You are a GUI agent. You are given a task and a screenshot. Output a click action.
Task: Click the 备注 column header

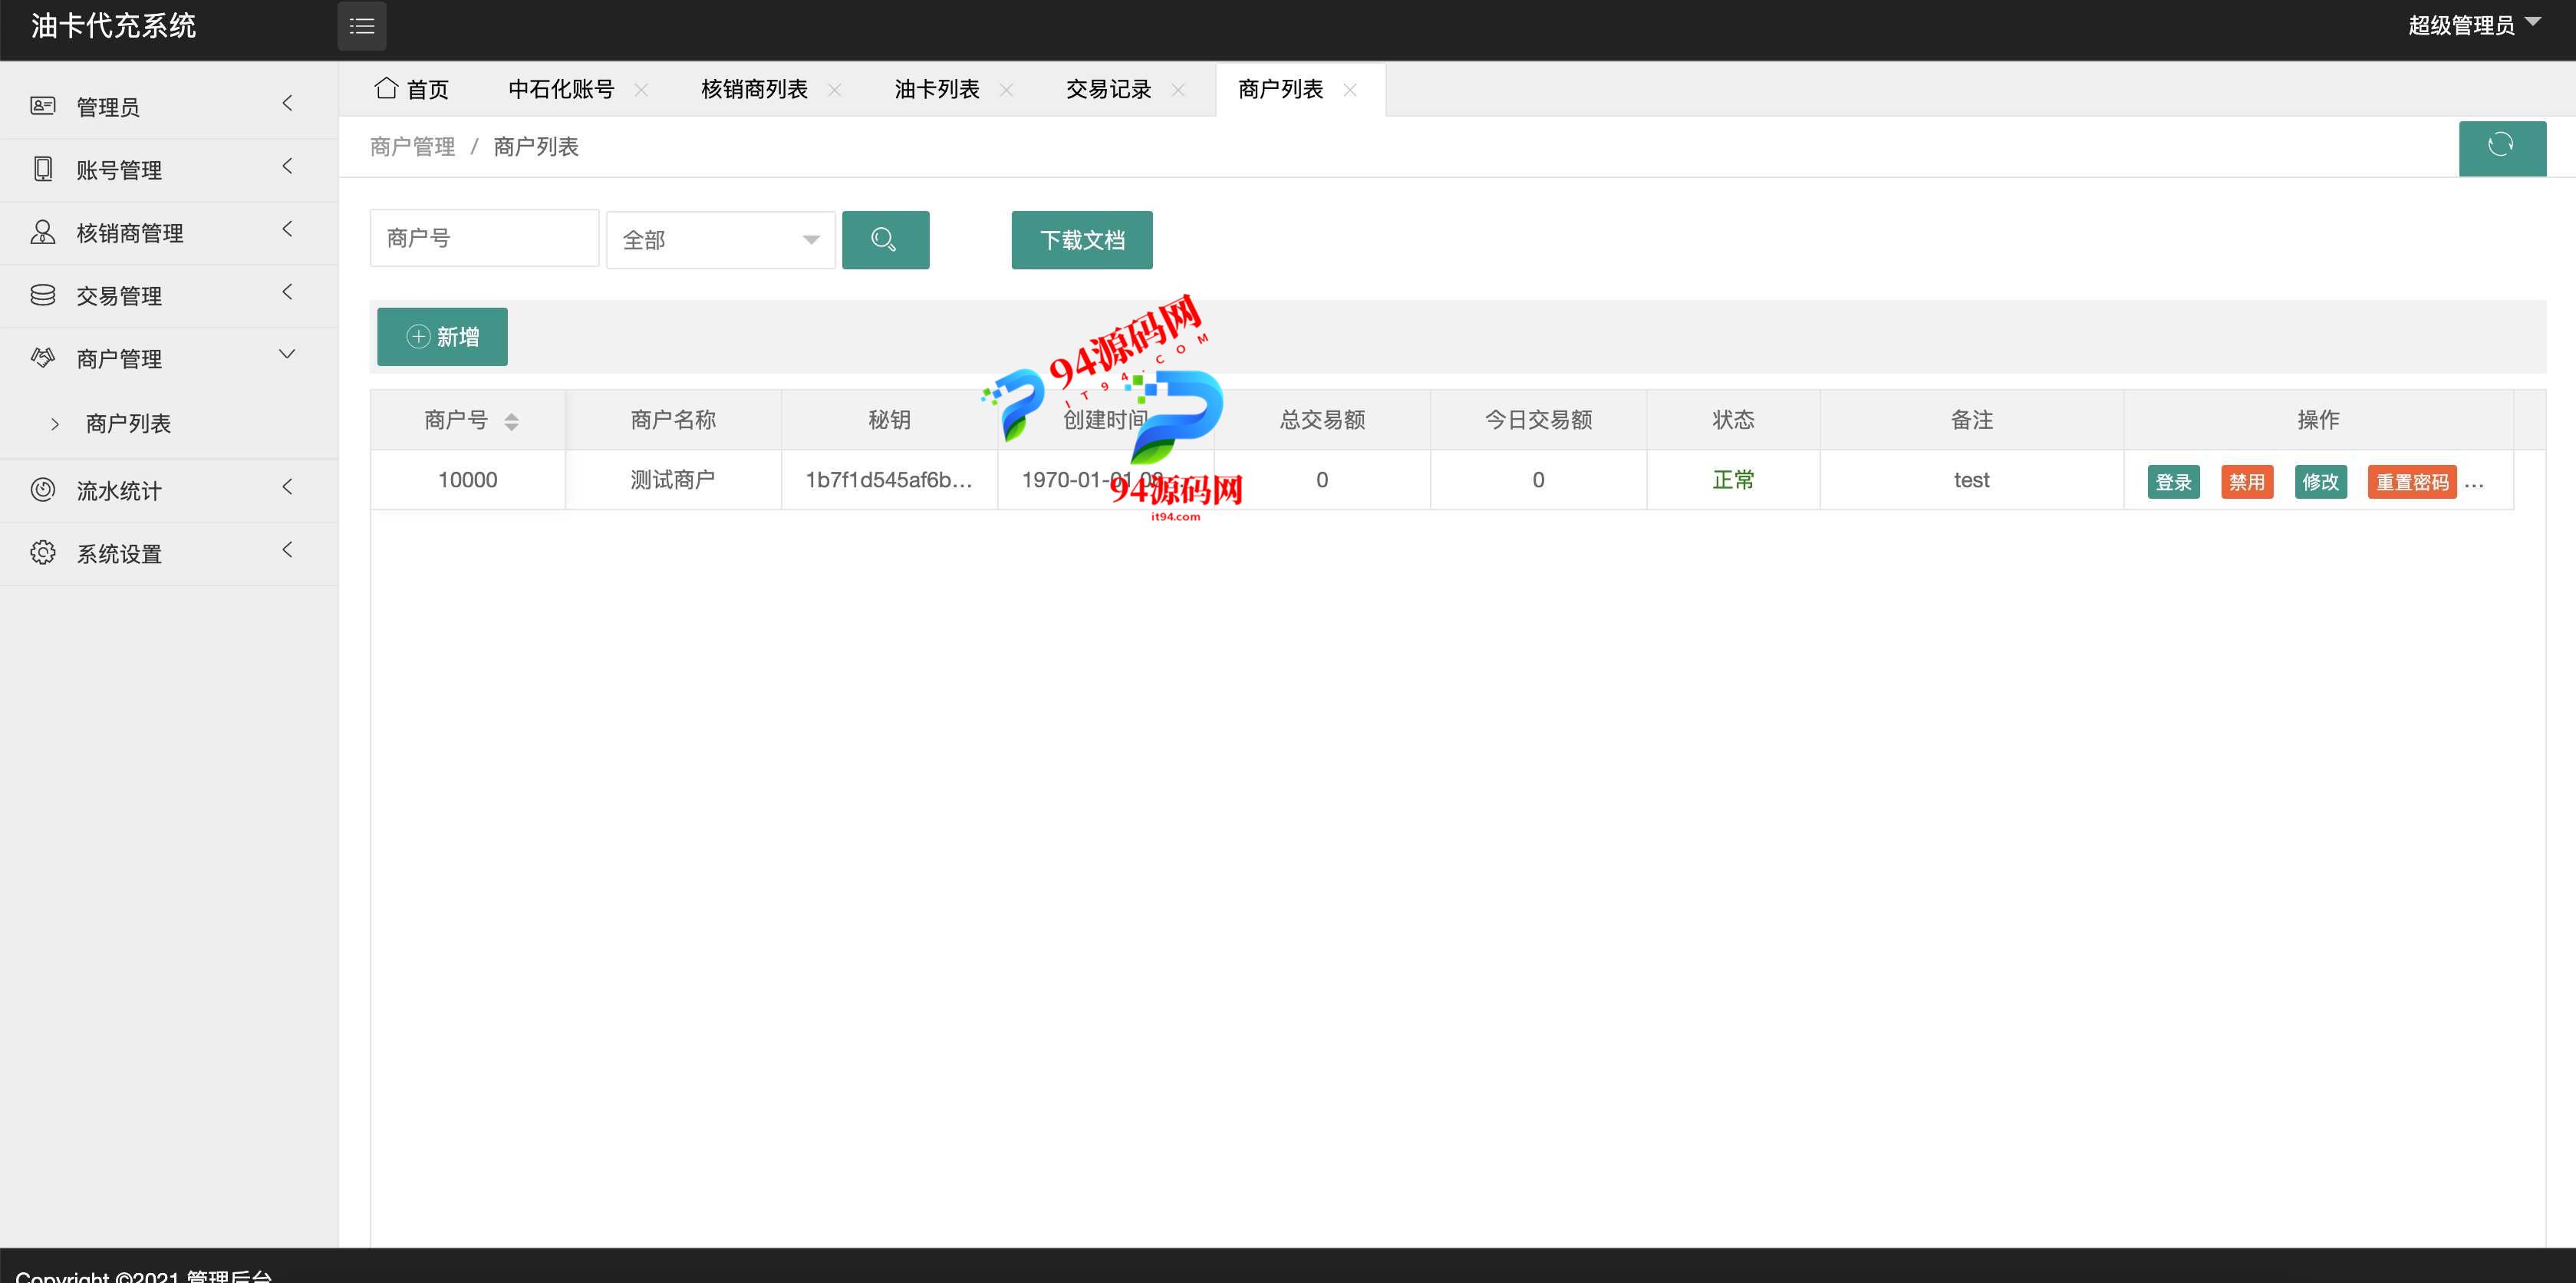[1971, 420]
